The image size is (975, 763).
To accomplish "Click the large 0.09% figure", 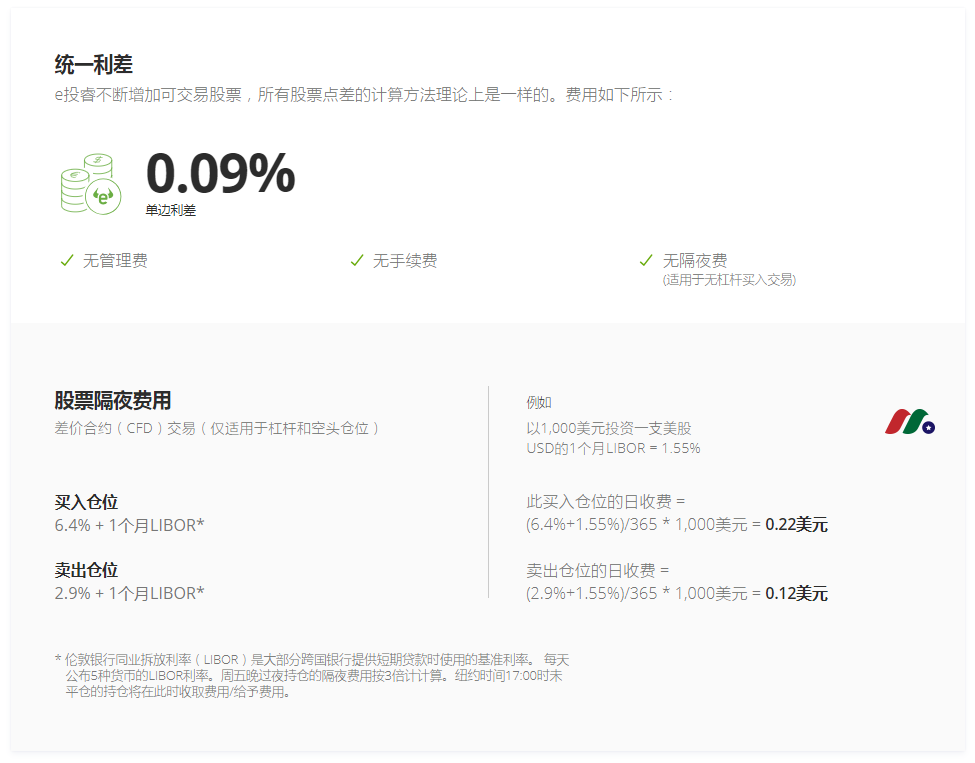I will click(220, 173).
